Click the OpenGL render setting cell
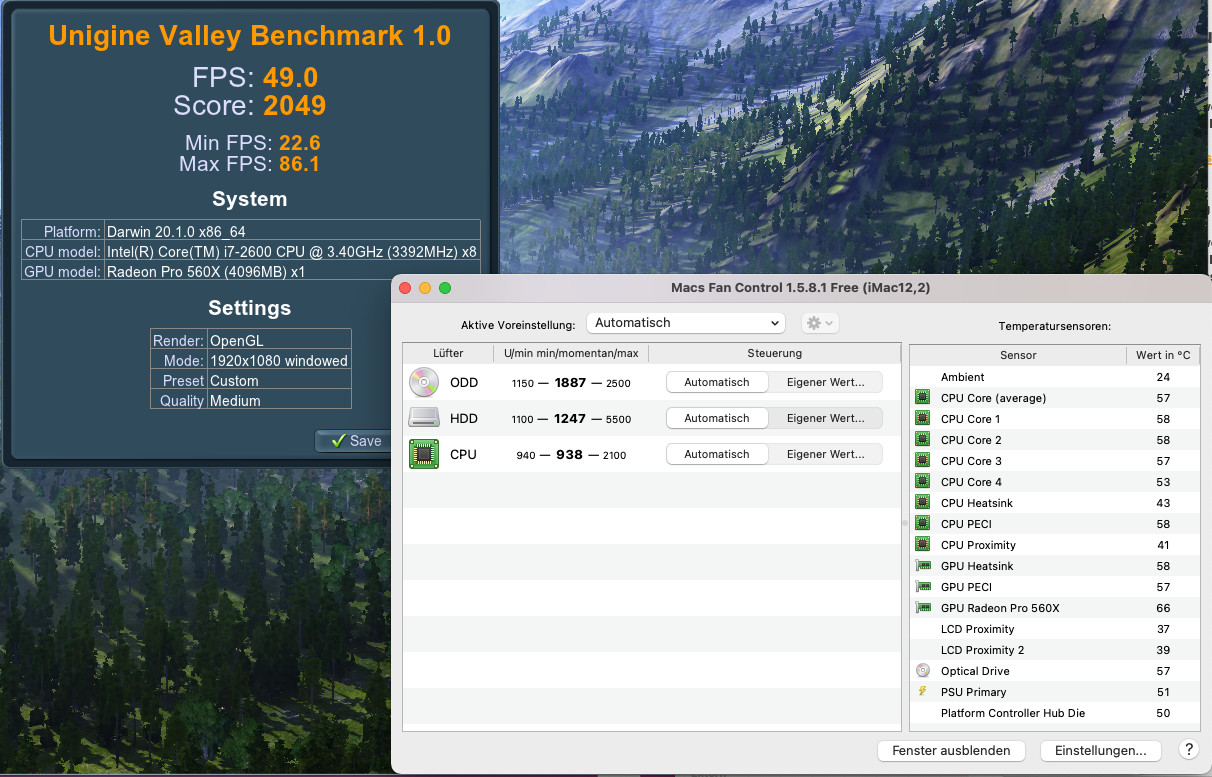The image size is (1212, 777). (x=279, y=340)
